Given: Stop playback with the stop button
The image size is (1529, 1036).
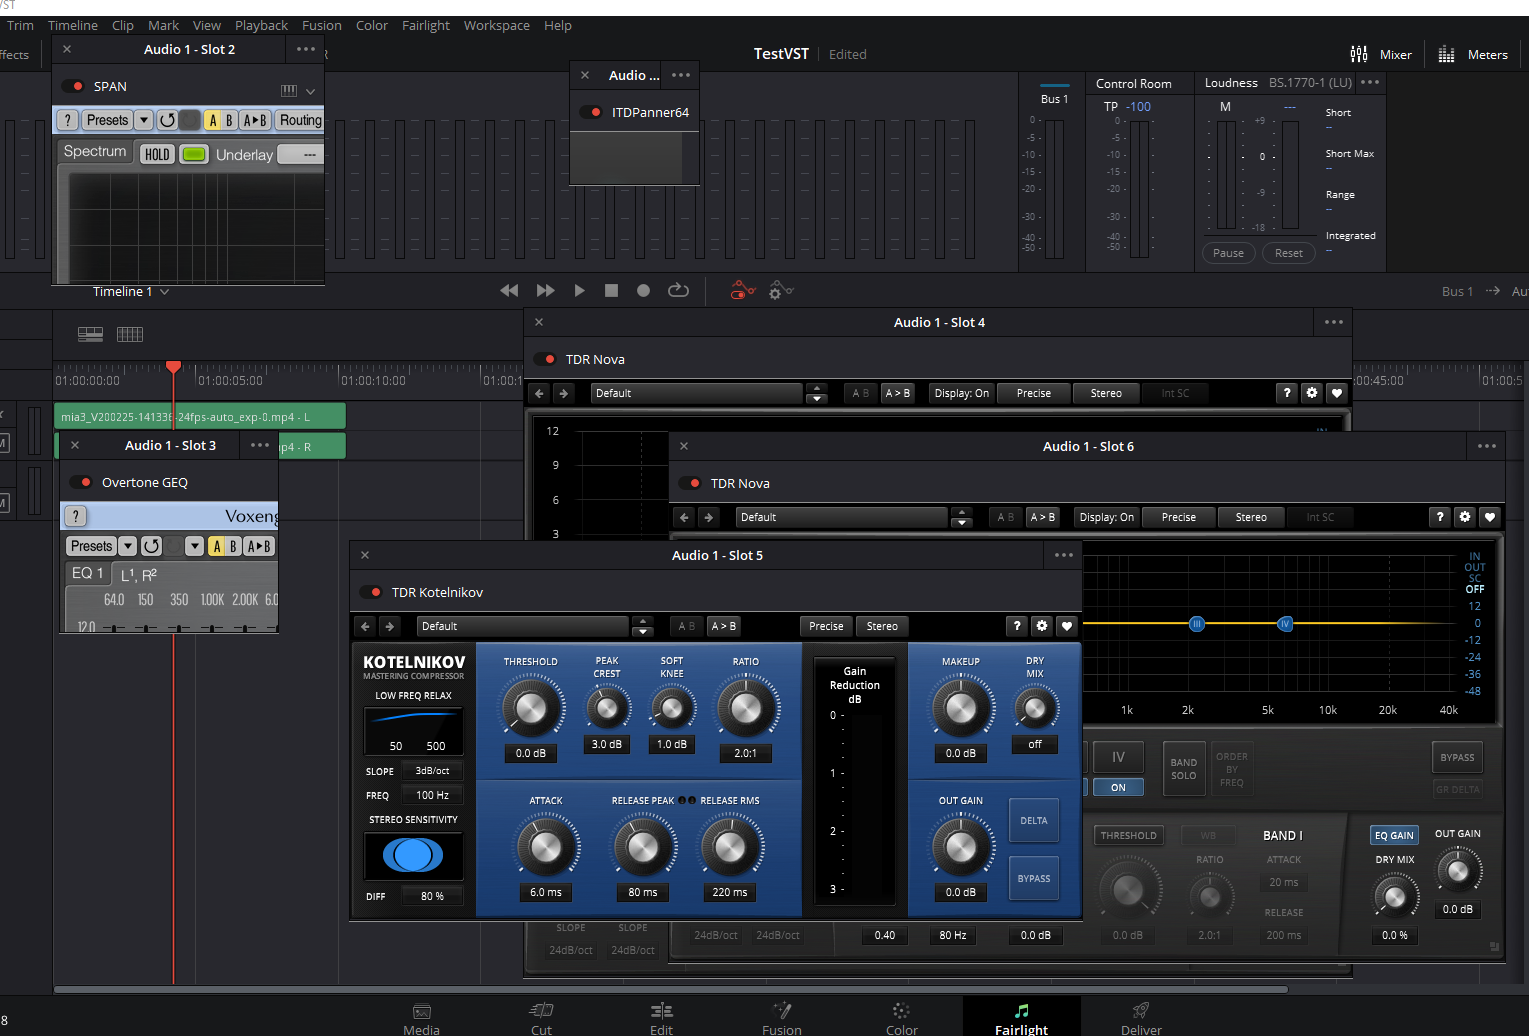Looking at the screenshot, I should click(611, 290).
